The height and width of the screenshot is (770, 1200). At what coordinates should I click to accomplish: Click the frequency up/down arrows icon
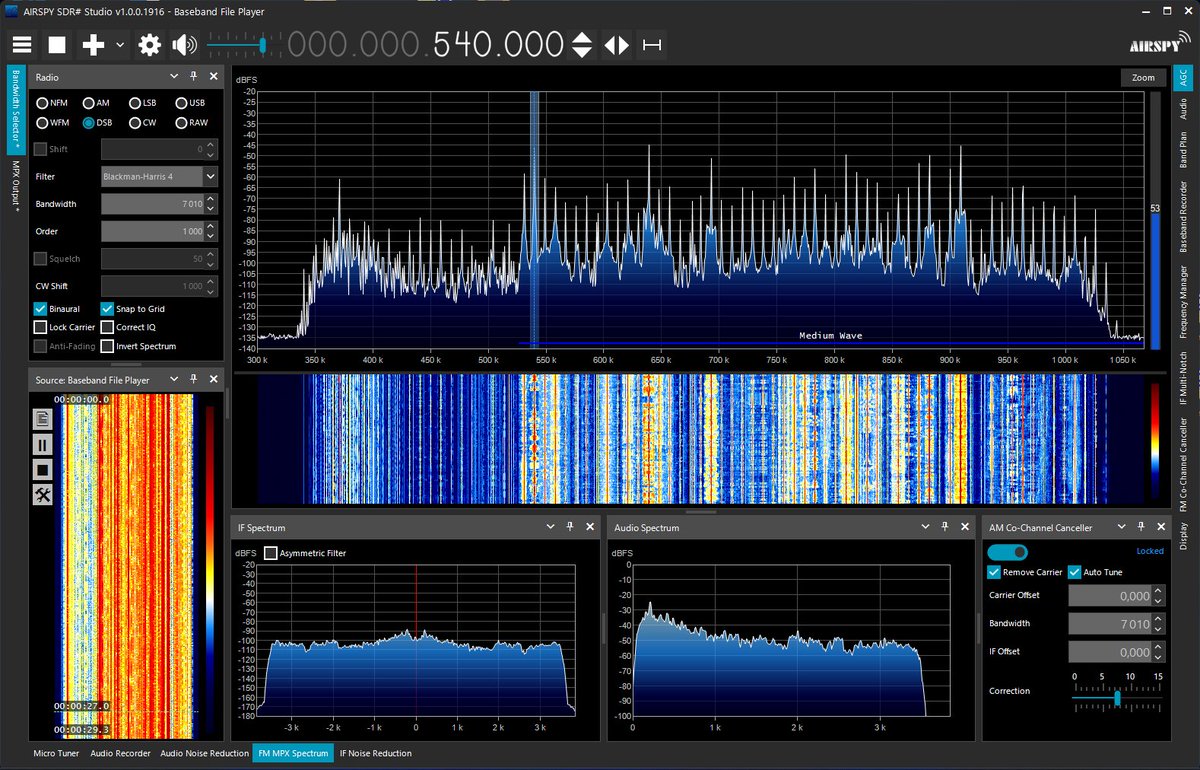(582, 45)
